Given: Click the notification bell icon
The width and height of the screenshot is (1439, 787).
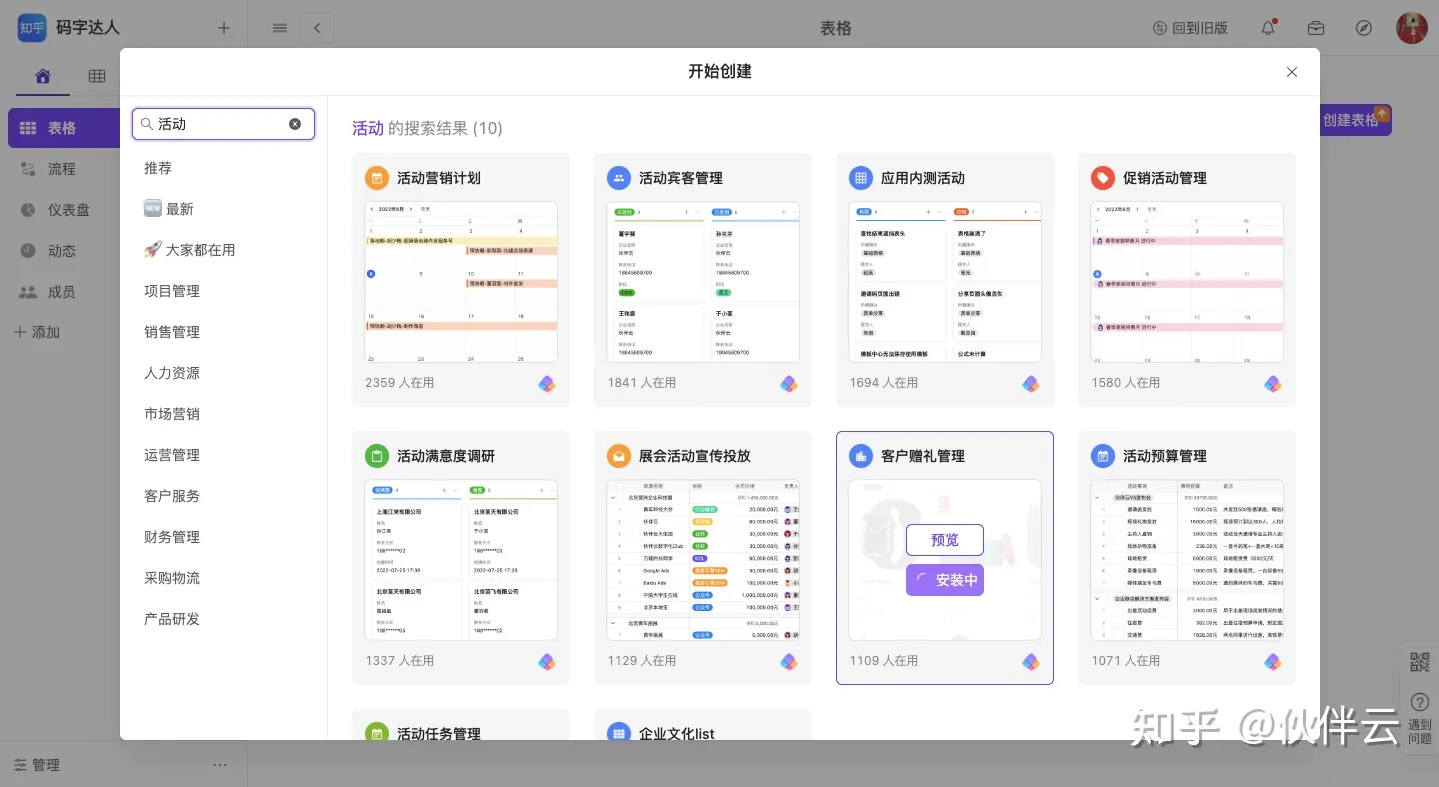Looking at the screenshot, I should coord(1268,28).
